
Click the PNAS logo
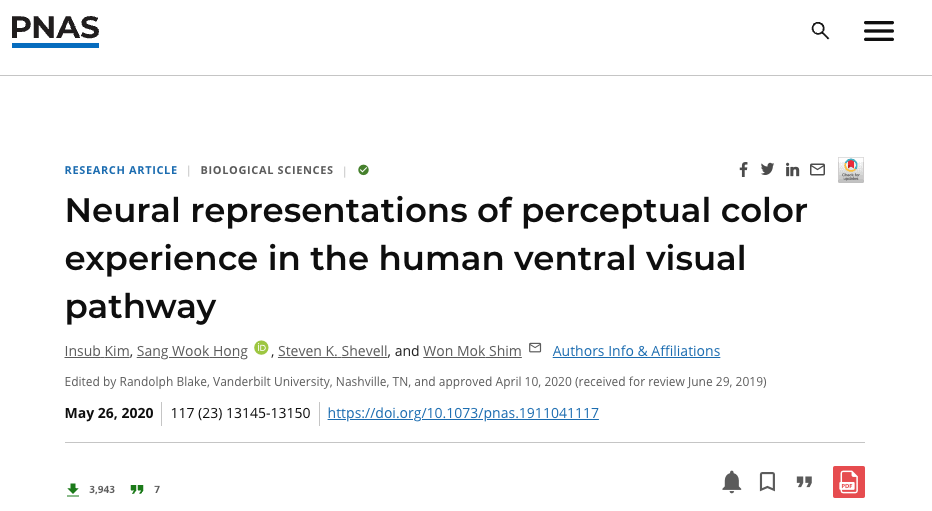click(x=55, y=31)
